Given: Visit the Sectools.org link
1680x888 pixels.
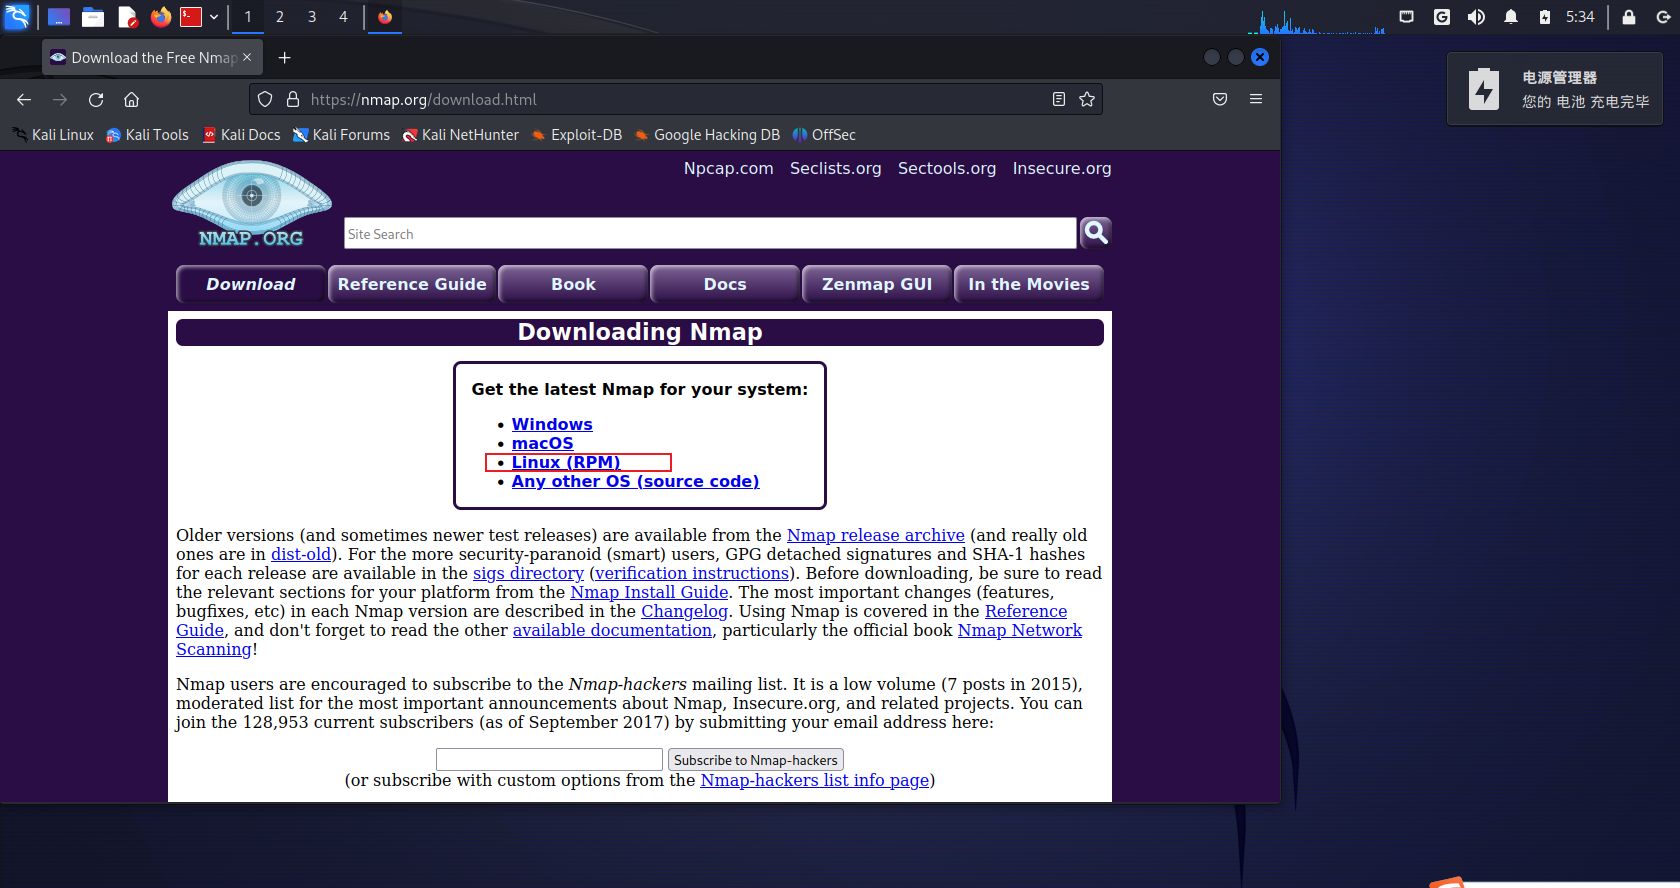Looking at the screenshot, I should click(947, 168).
